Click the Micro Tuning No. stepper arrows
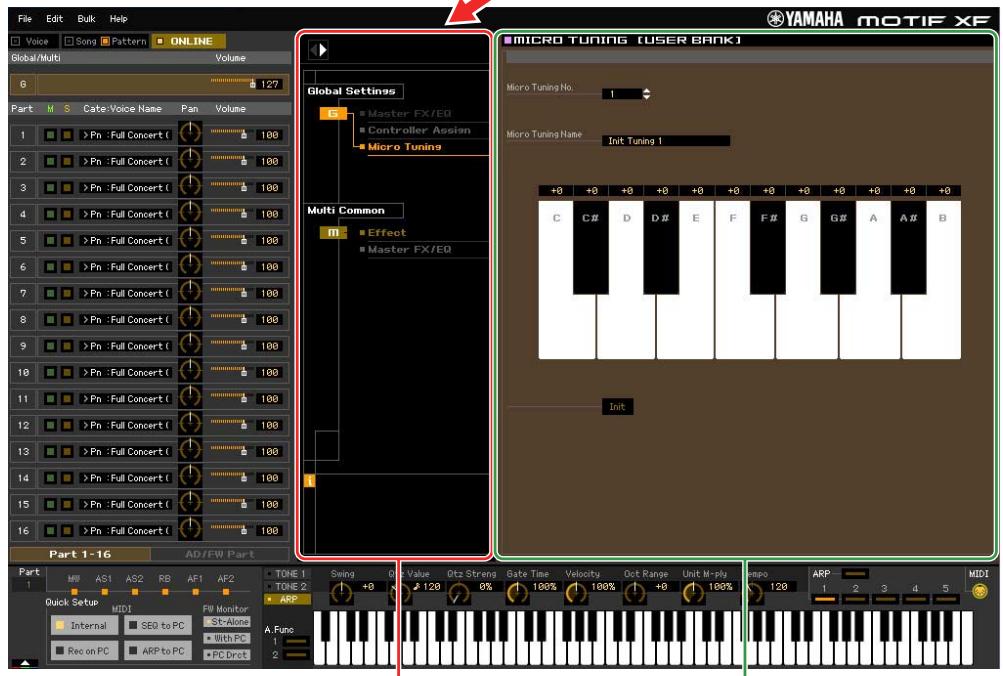 [646, 94]
